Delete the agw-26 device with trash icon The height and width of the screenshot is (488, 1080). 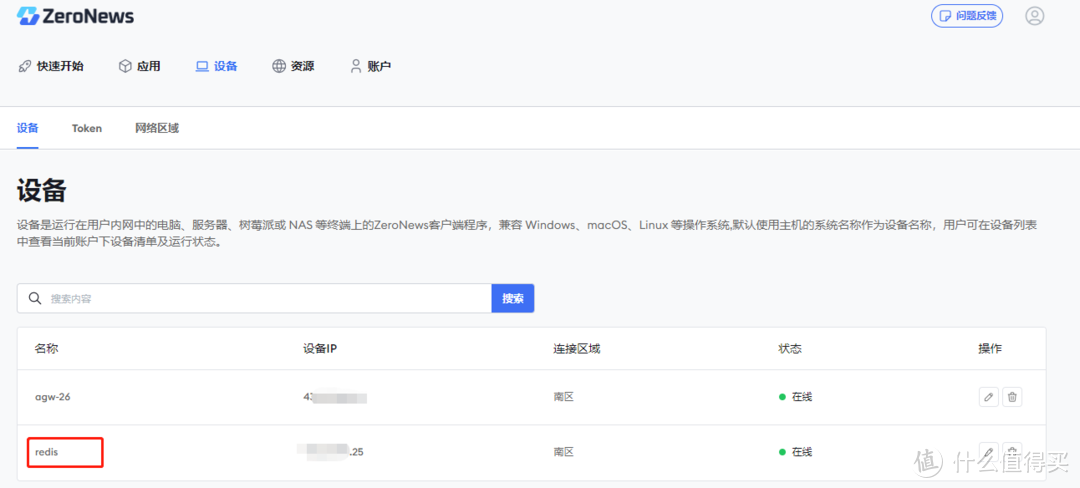(x=1012, y=396)
